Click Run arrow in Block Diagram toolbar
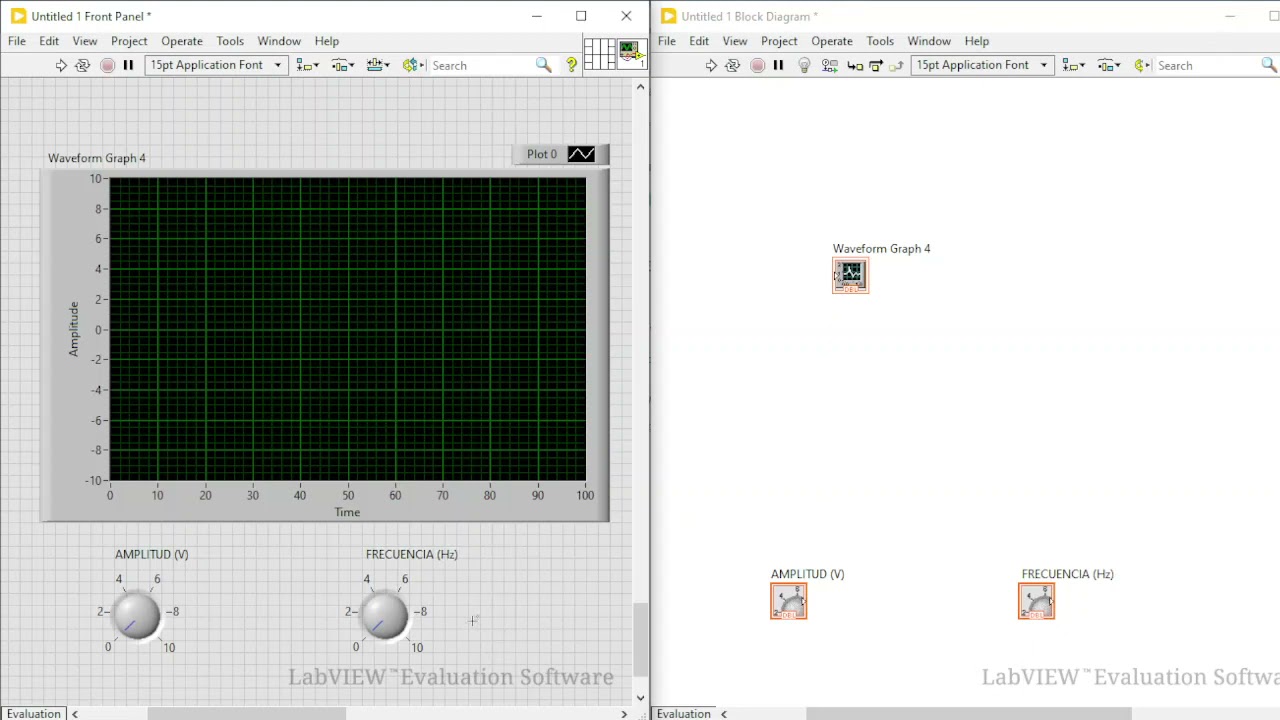Screen dimensions: 1280x720 coord(711,65)
